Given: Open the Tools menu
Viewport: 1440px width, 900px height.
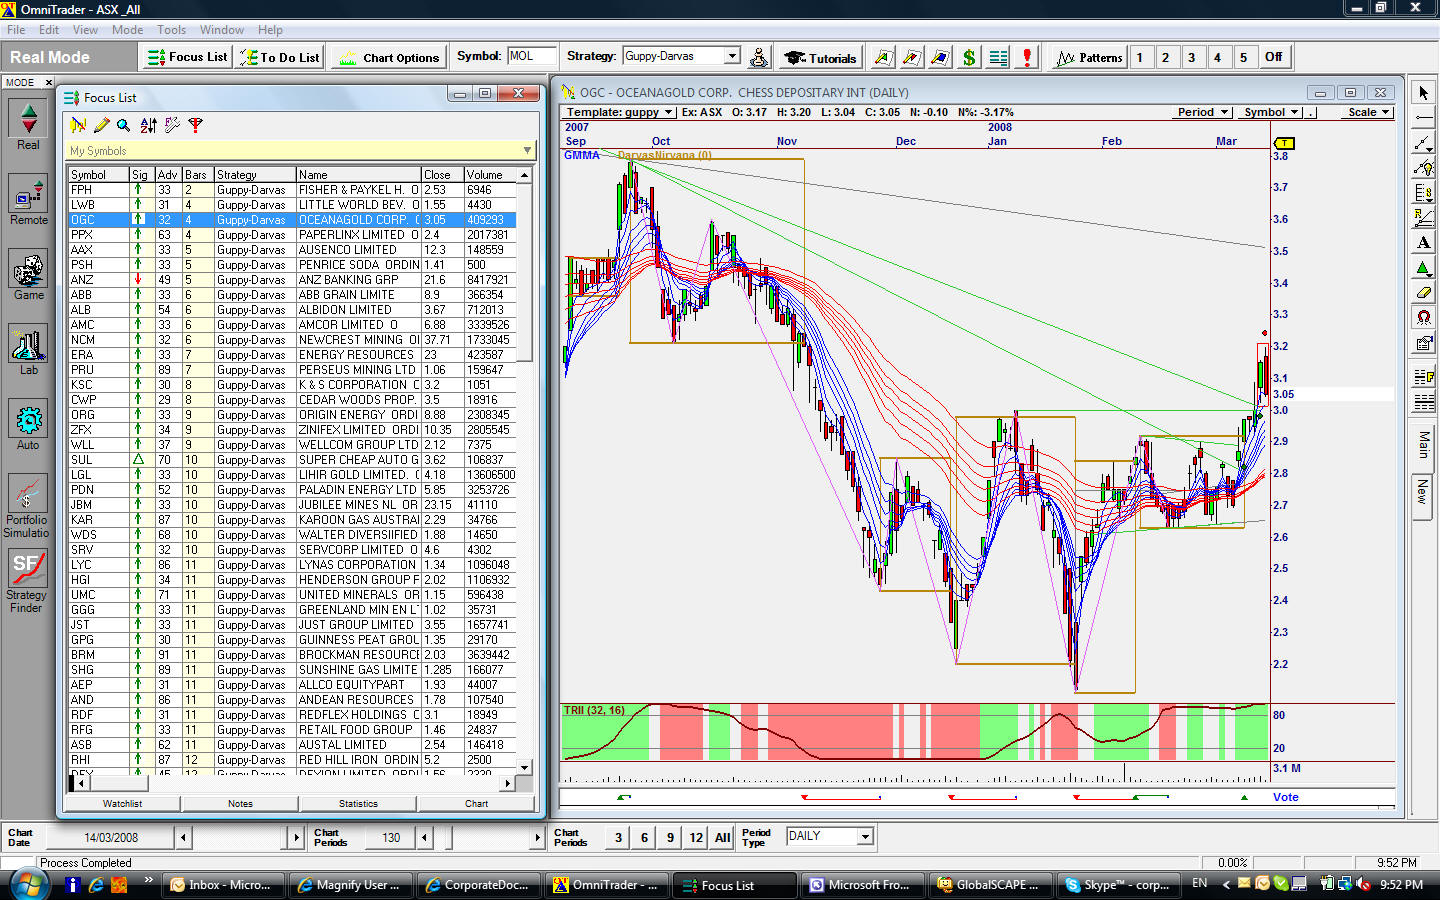Looking at the screenshot, I should 171,30.
